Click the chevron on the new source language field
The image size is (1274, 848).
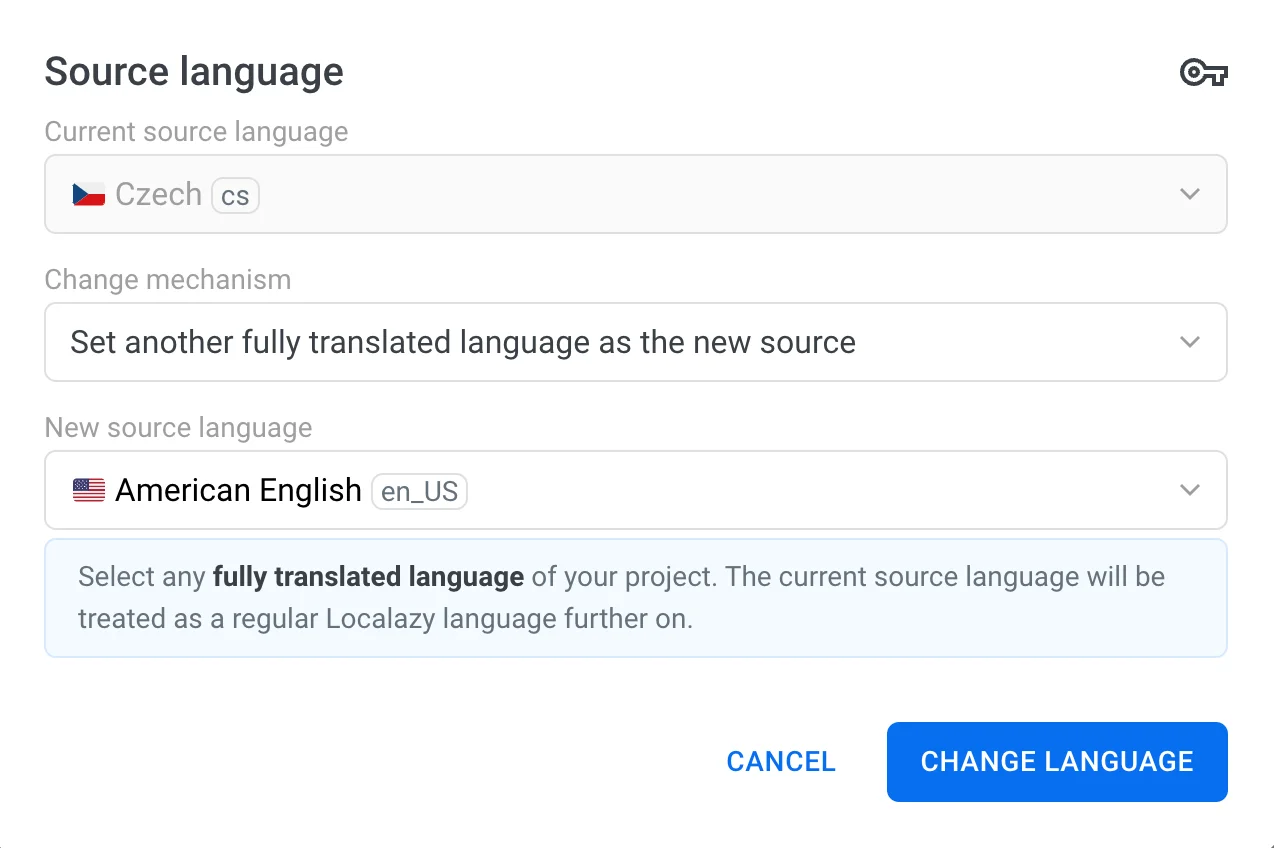coord(1189,490)
